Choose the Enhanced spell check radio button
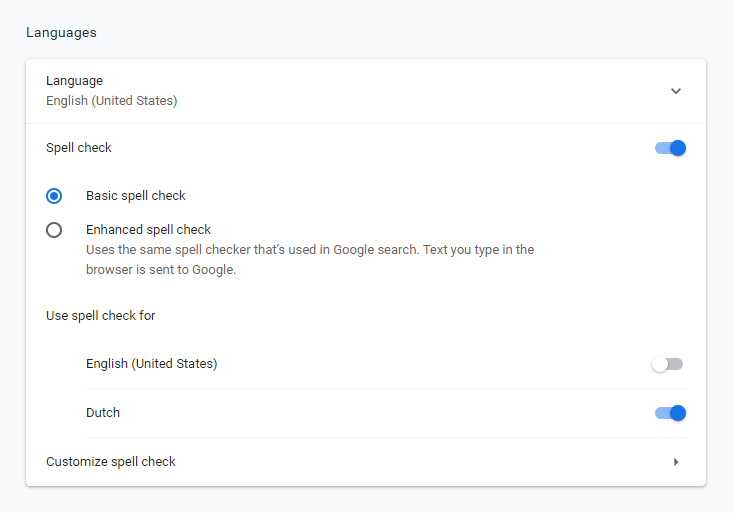This screenshot has width=734, height=513. click(x=54, y=230)
